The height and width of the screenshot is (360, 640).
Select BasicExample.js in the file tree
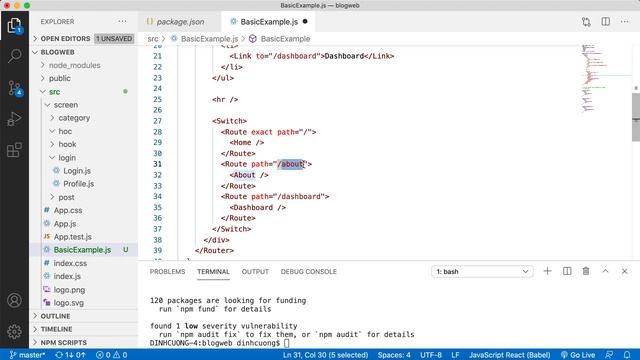tap(82, 250)
